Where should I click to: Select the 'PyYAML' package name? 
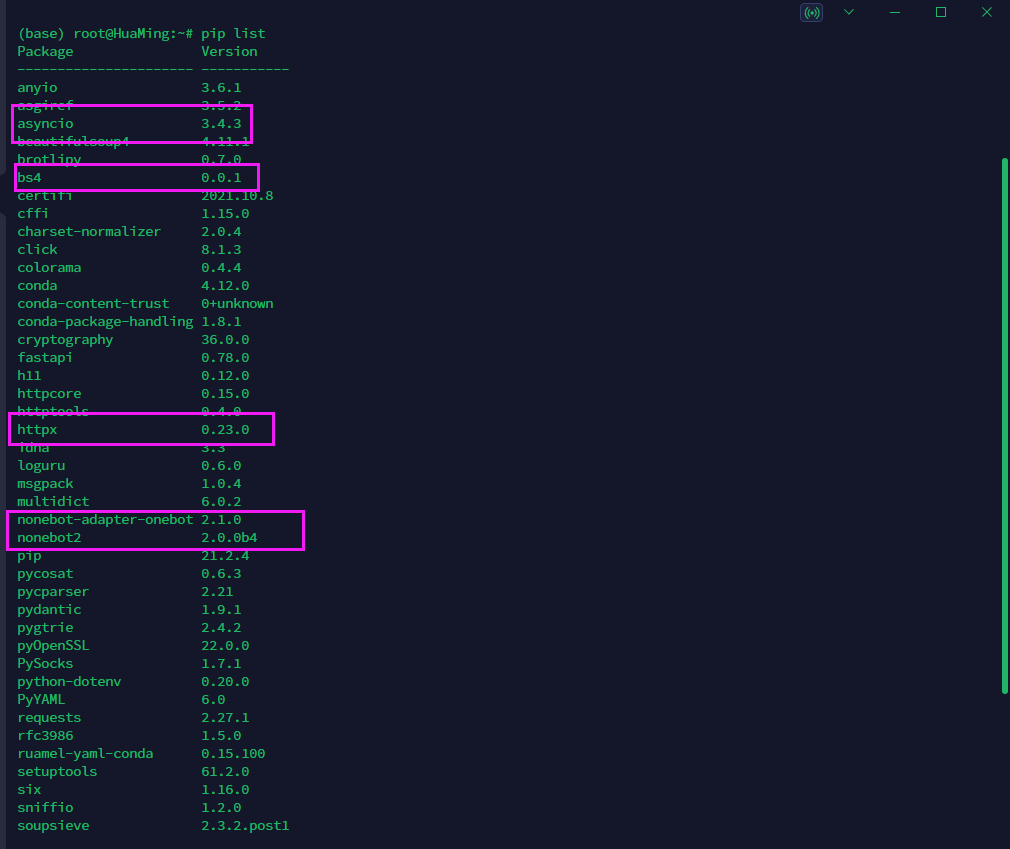(41, 701)
